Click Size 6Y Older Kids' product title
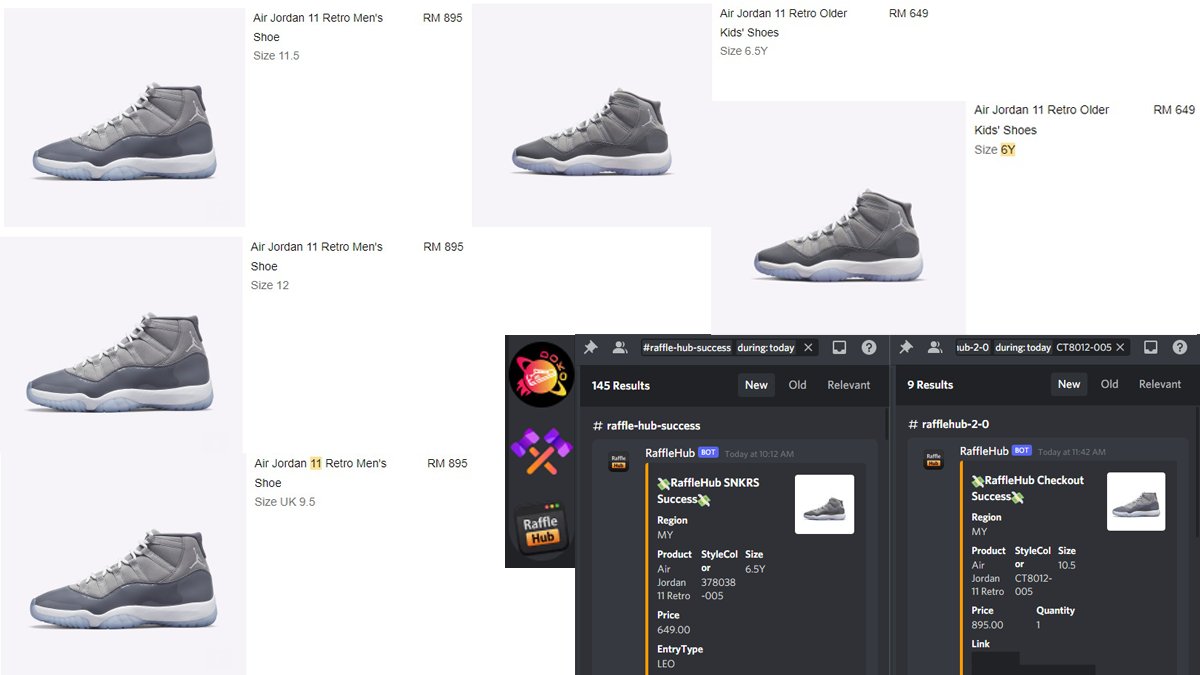1200x675 pixels. click(x=1041, y=120)
